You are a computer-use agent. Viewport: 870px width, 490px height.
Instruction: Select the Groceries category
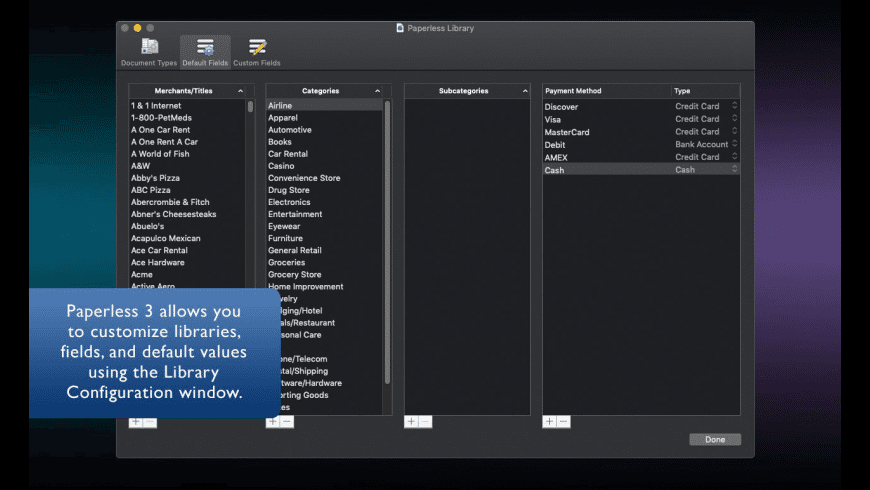point(324,262)
